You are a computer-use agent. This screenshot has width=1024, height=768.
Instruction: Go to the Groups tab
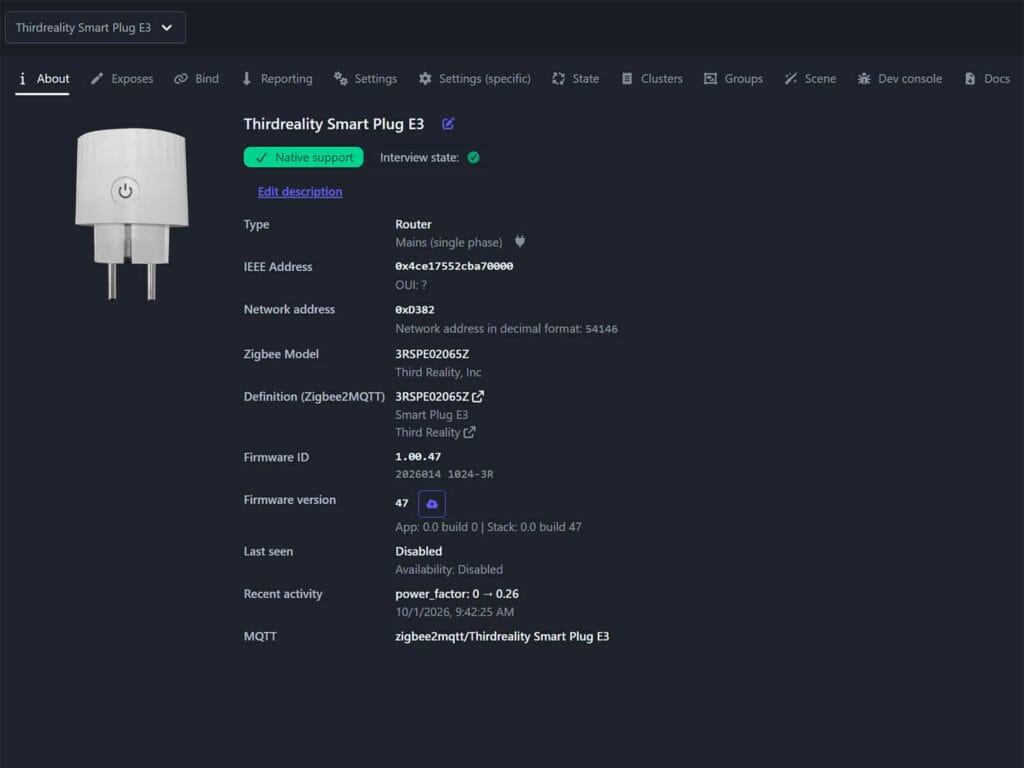(x=733, y=79)
